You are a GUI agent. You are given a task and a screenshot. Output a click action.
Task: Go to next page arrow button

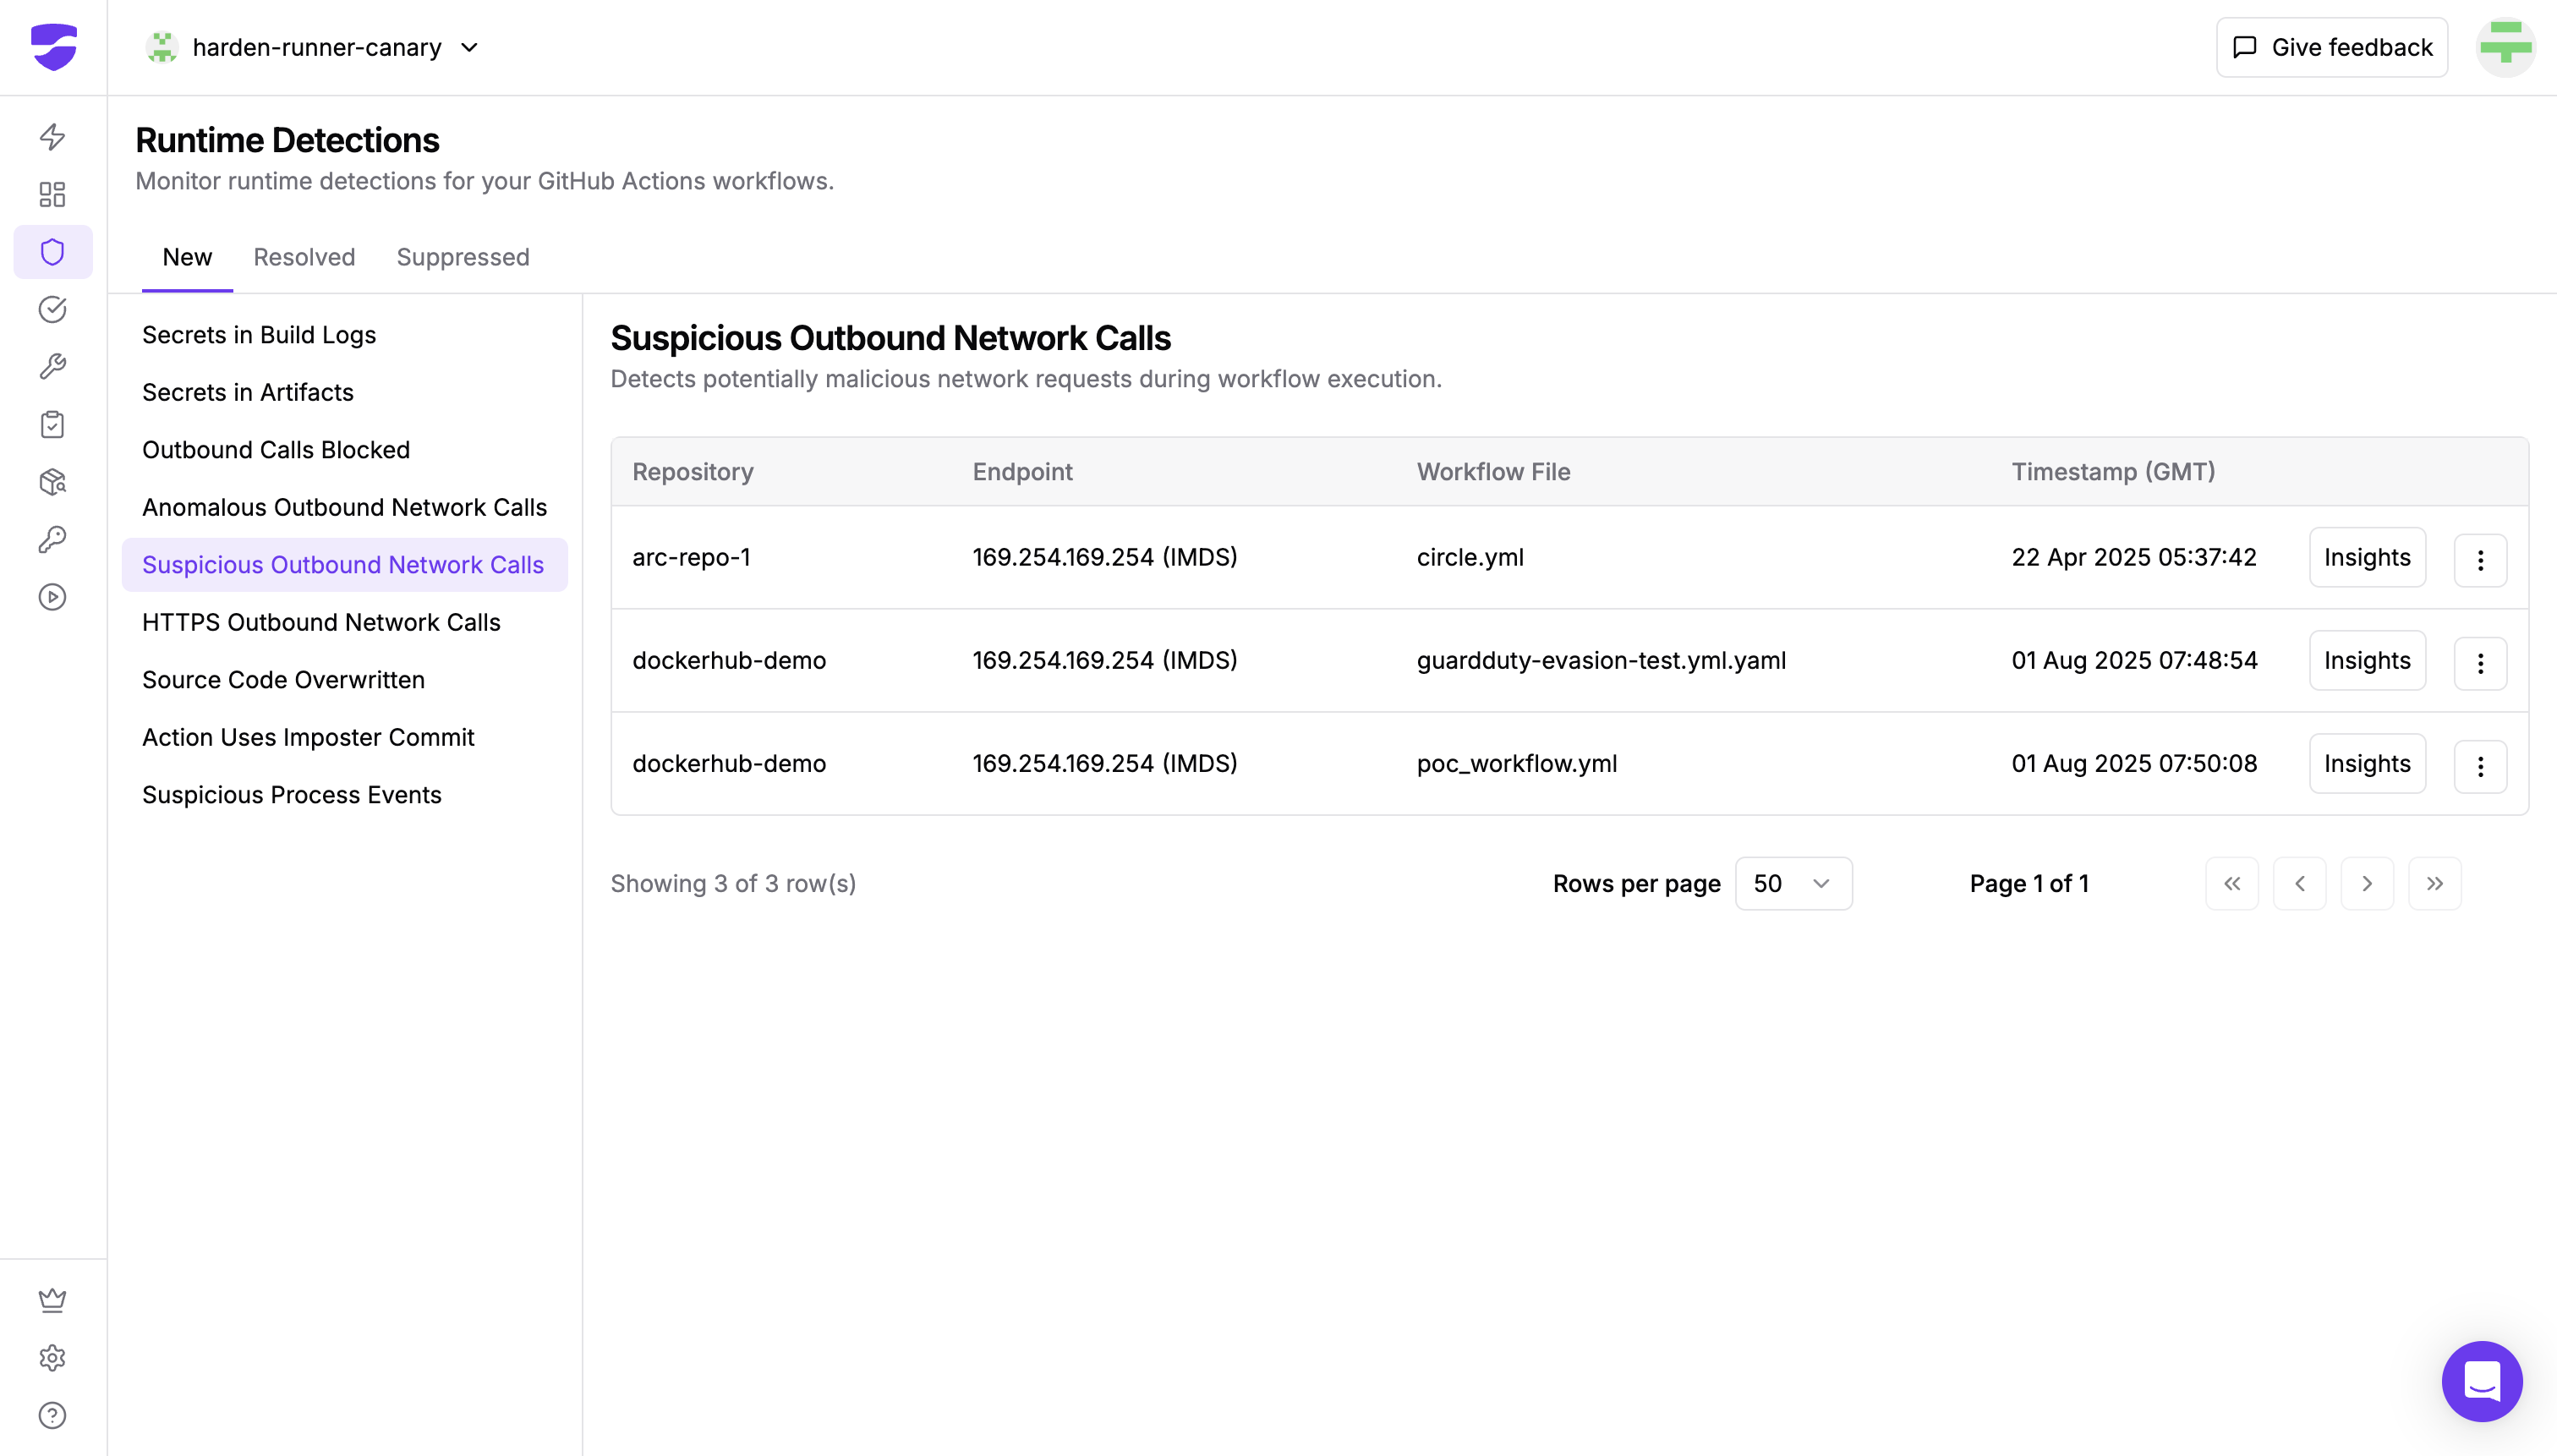(2366, 883)
